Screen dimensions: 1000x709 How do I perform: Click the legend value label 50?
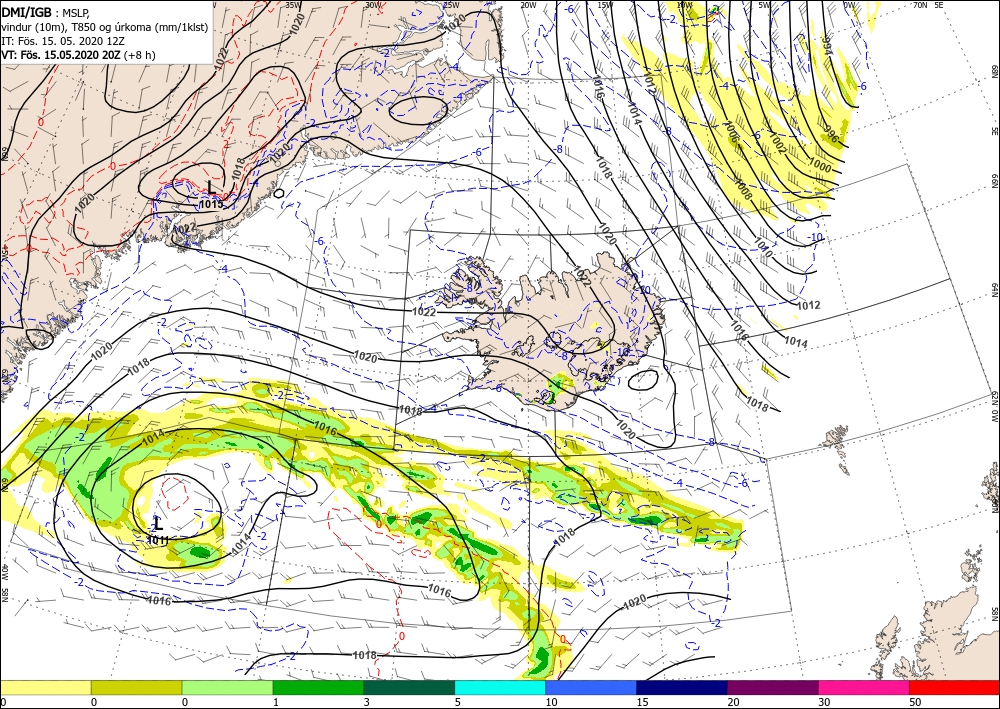pyautogui.click(x=915, y=702)
